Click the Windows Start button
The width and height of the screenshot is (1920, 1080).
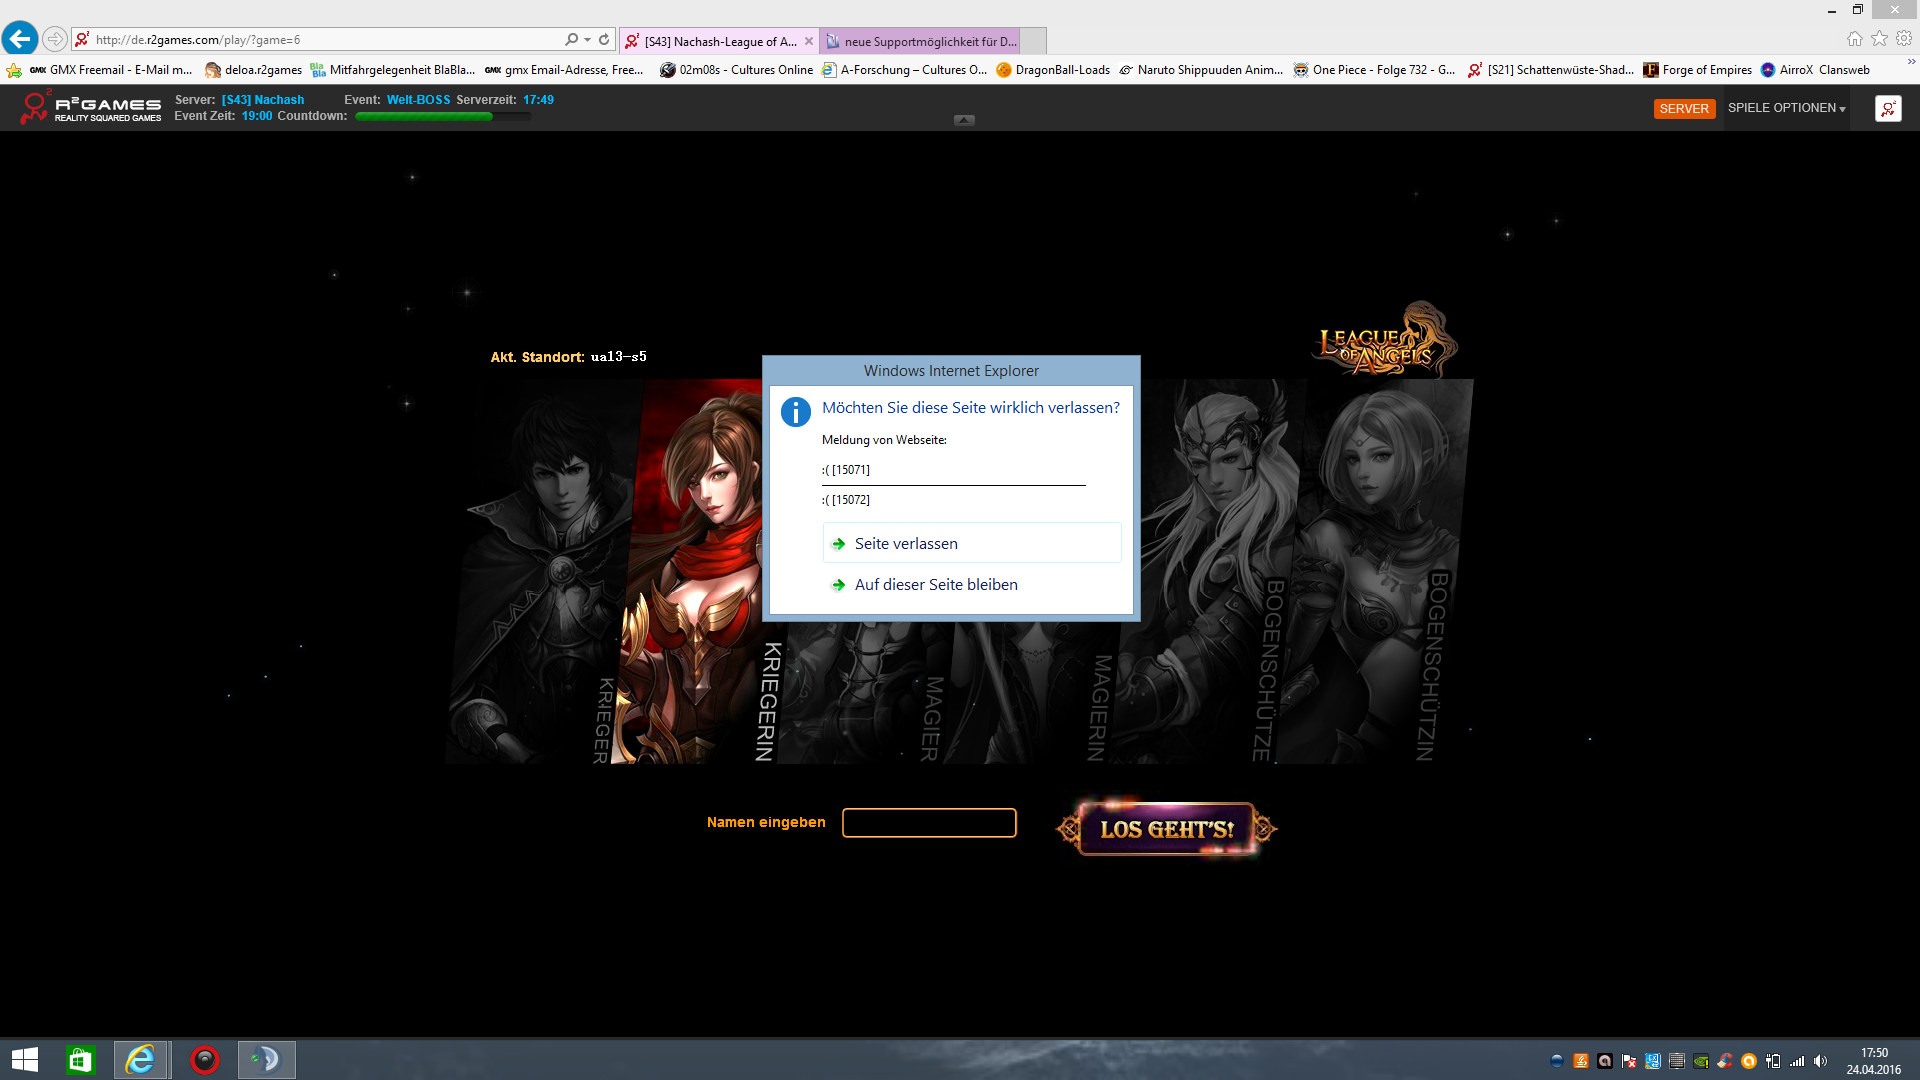(25, 1060)
